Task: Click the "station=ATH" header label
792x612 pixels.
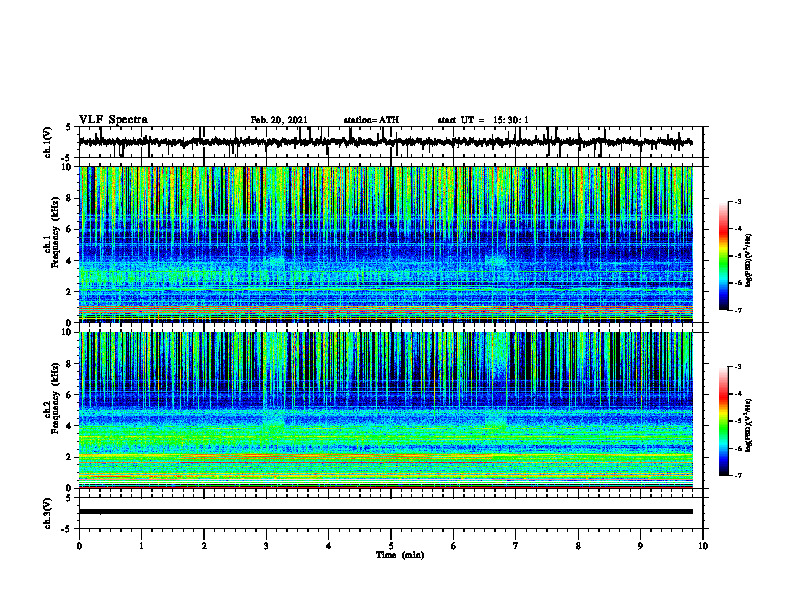Action: tap(371, 120)
